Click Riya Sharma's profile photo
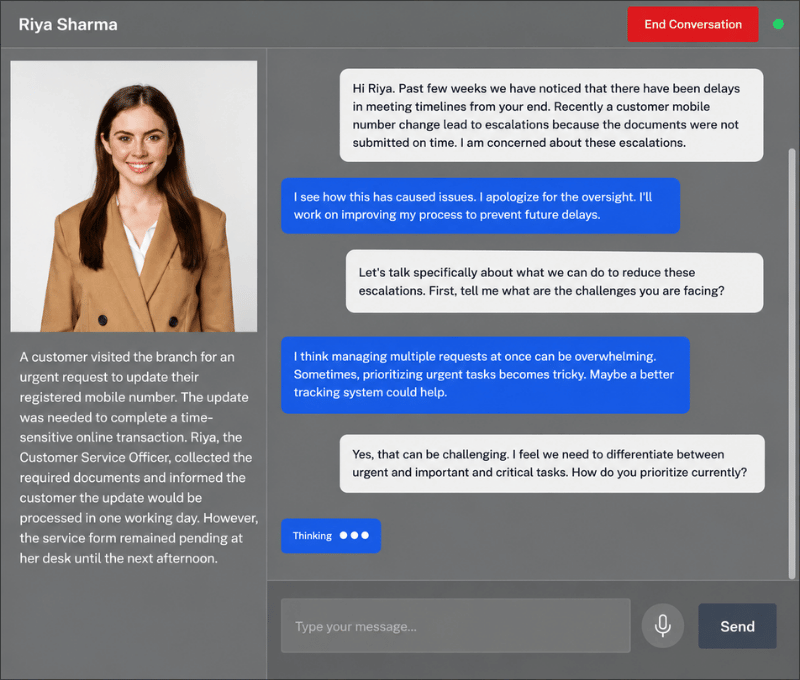 coord(134,196)
